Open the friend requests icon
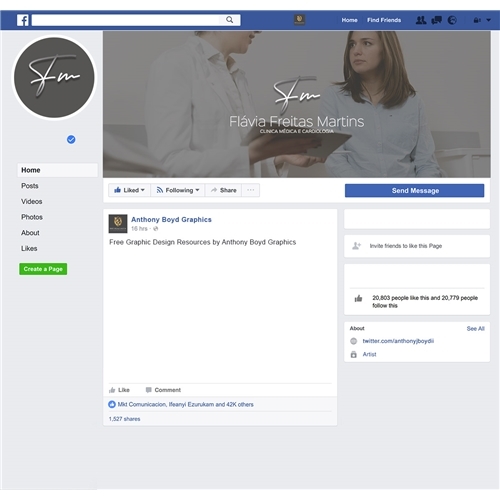Screen dimensions: 500x500 coord(421,20)
